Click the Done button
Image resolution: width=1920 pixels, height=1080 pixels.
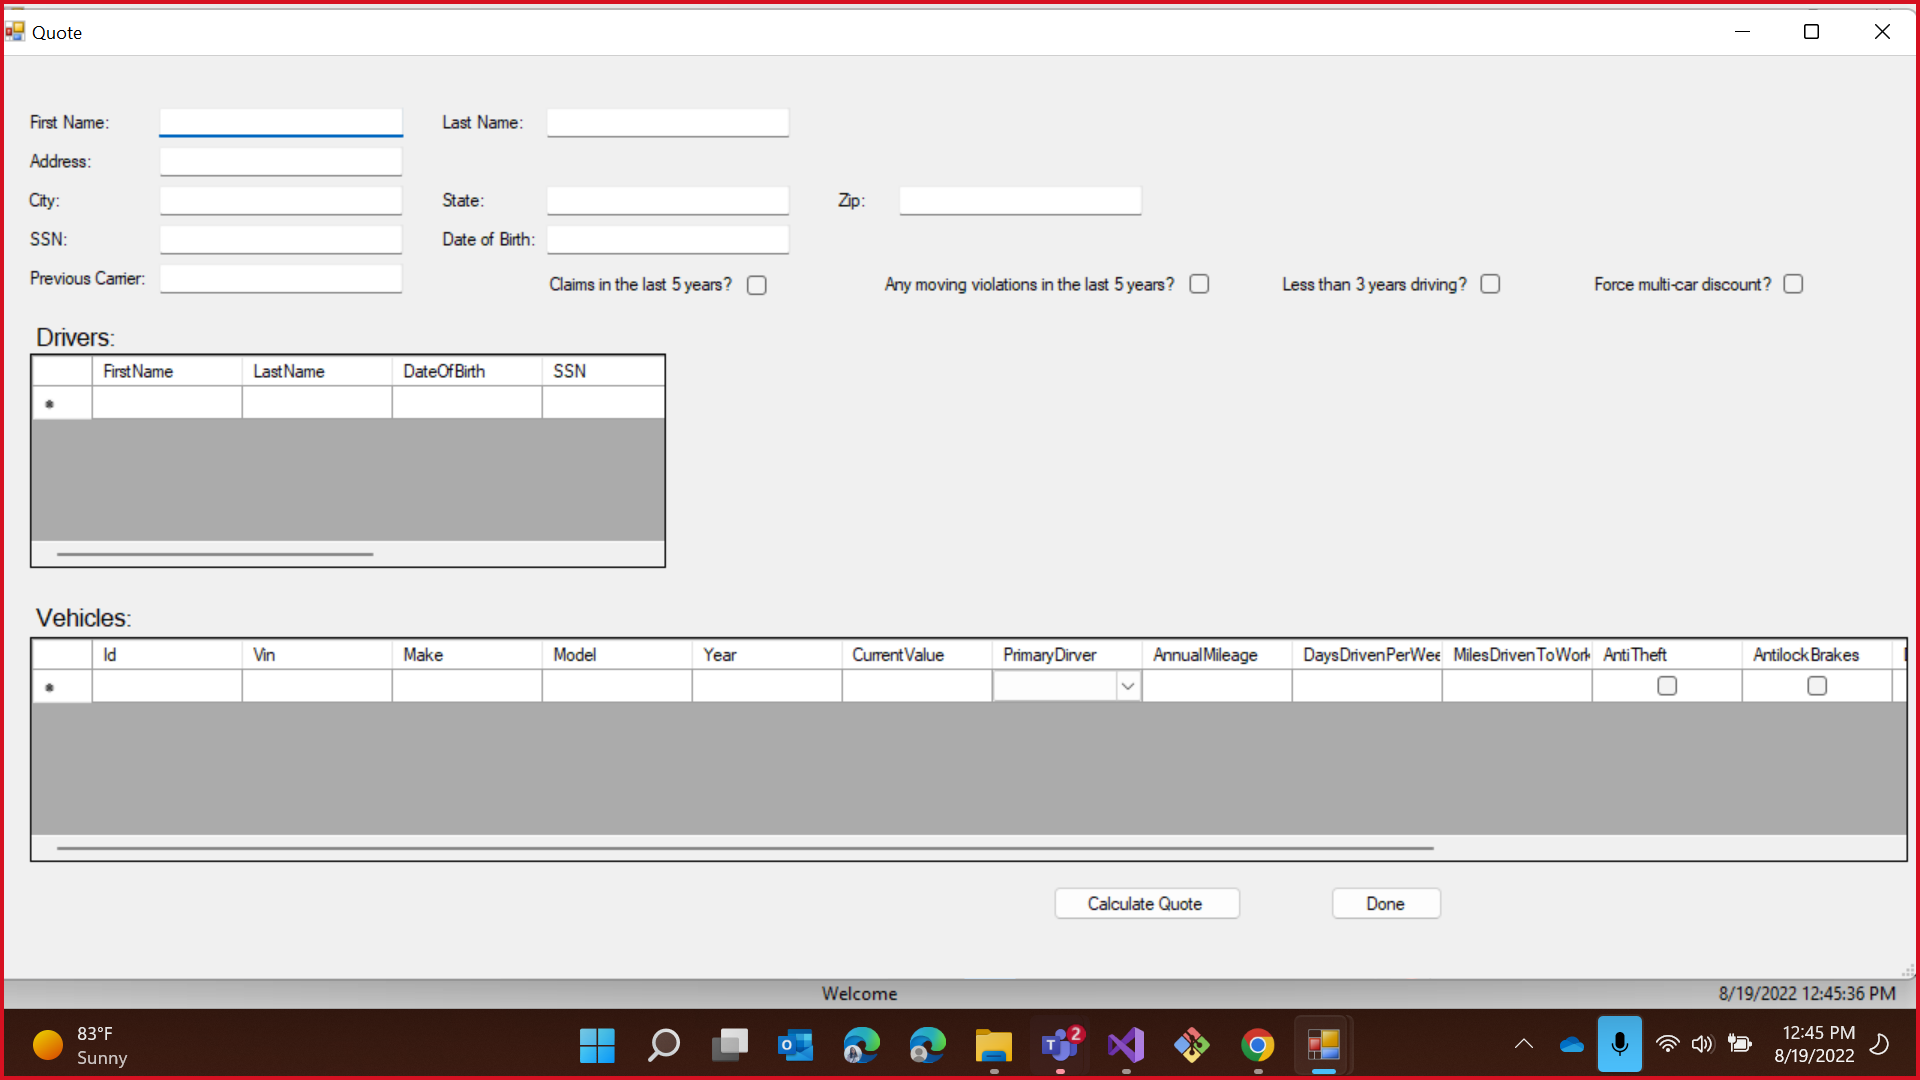[x=1386, y=904]
